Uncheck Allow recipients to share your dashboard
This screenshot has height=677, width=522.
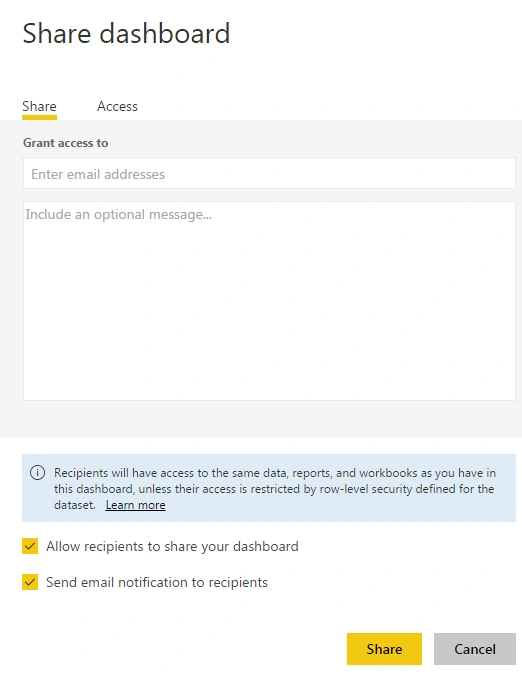[30, 546]
